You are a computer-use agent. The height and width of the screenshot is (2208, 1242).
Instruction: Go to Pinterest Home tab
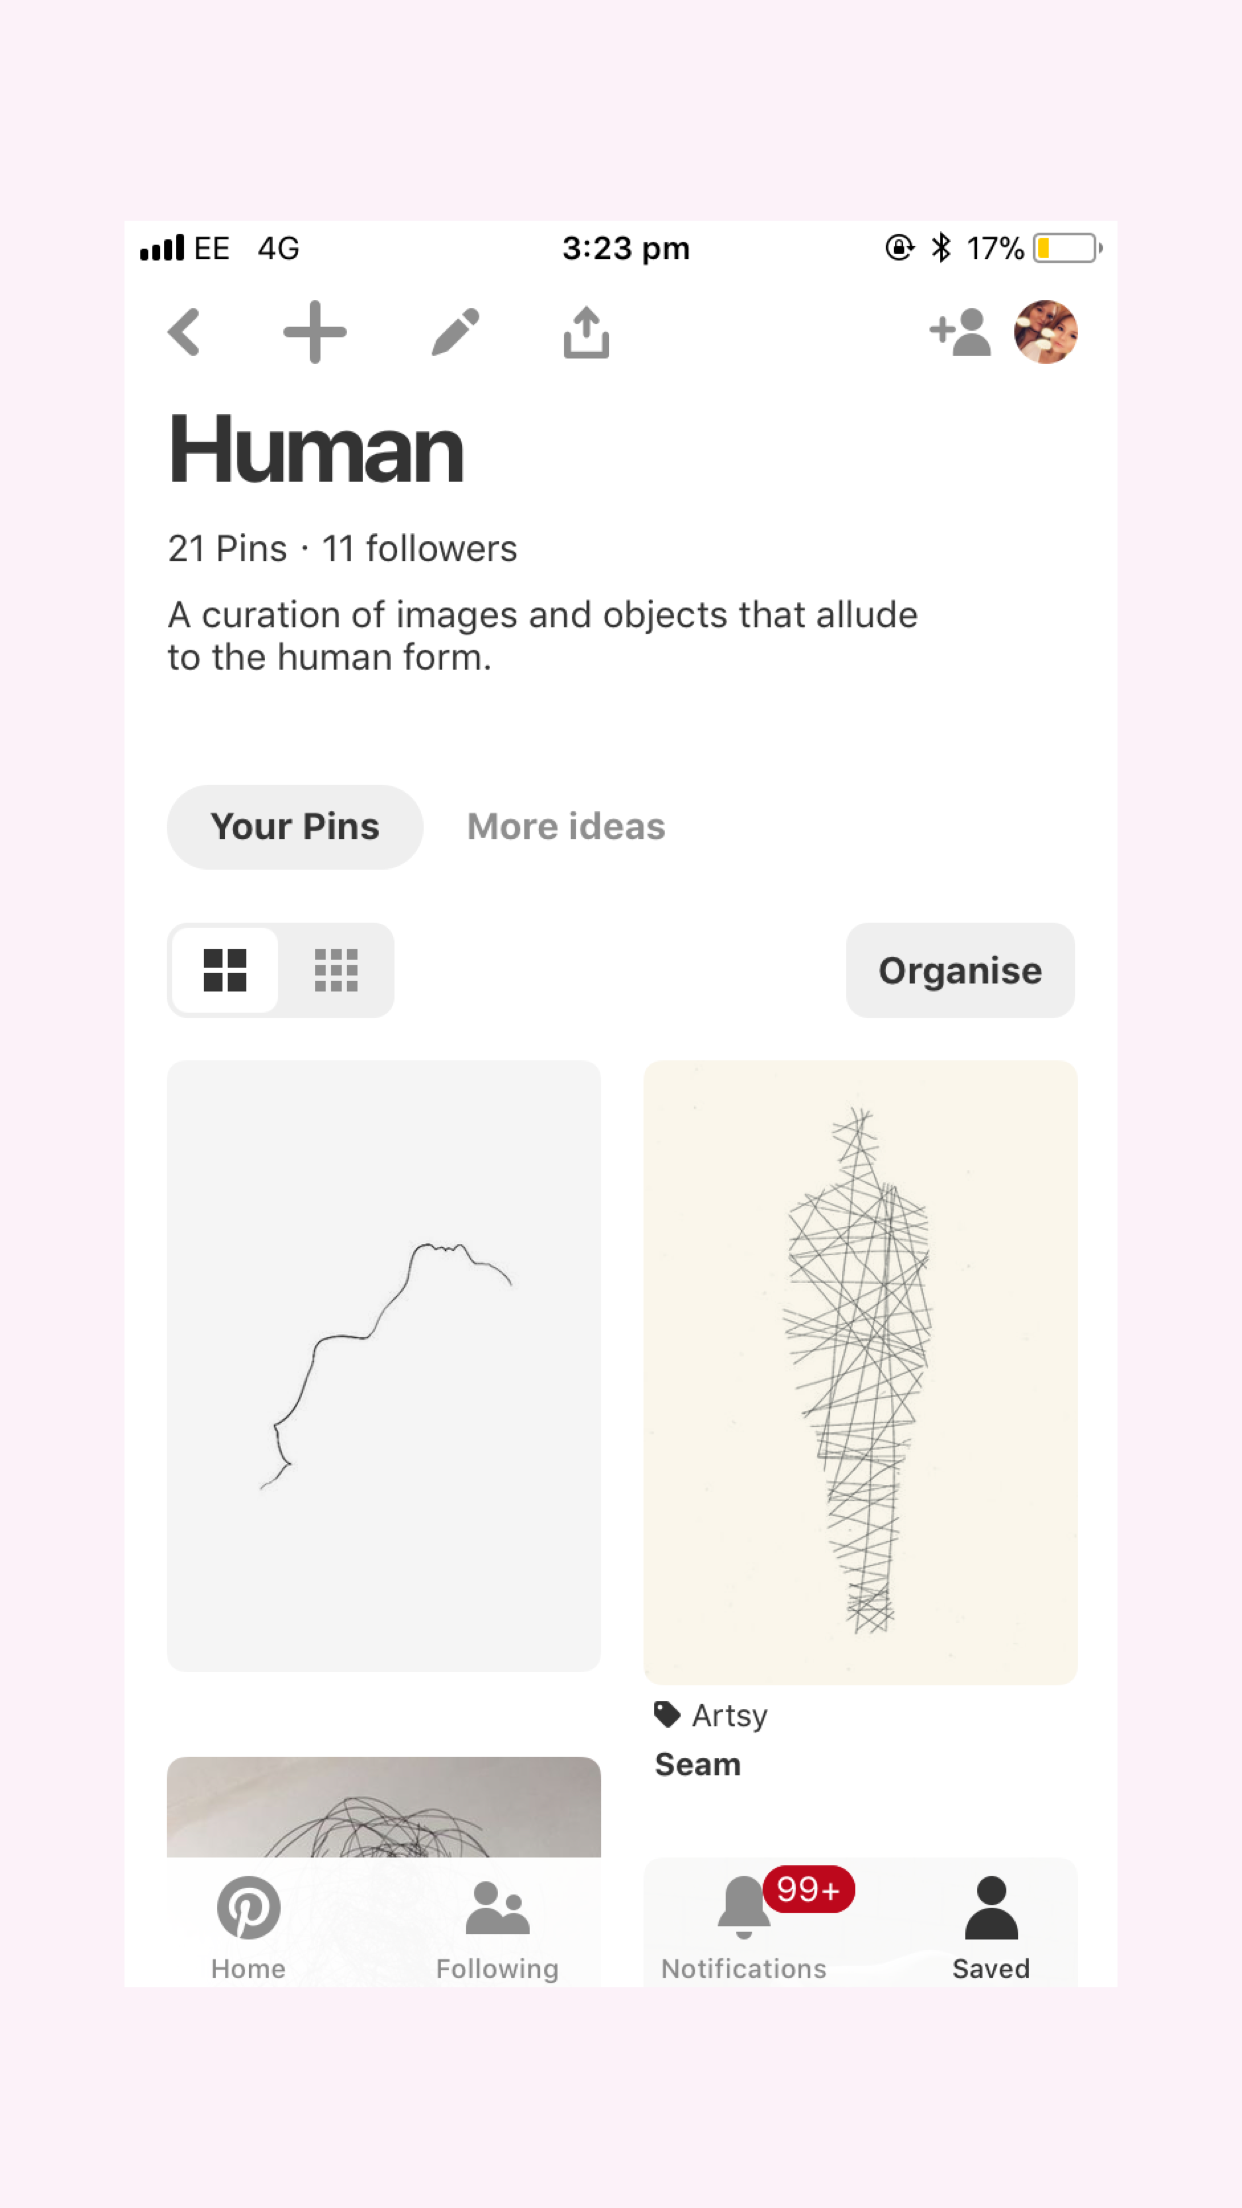[248, 1927]
